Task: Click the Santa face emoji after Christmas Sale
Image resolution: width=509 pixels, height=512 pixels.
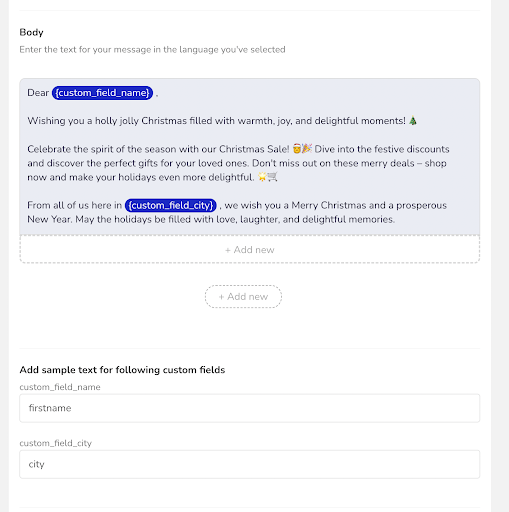Action: tap(297, 149)
